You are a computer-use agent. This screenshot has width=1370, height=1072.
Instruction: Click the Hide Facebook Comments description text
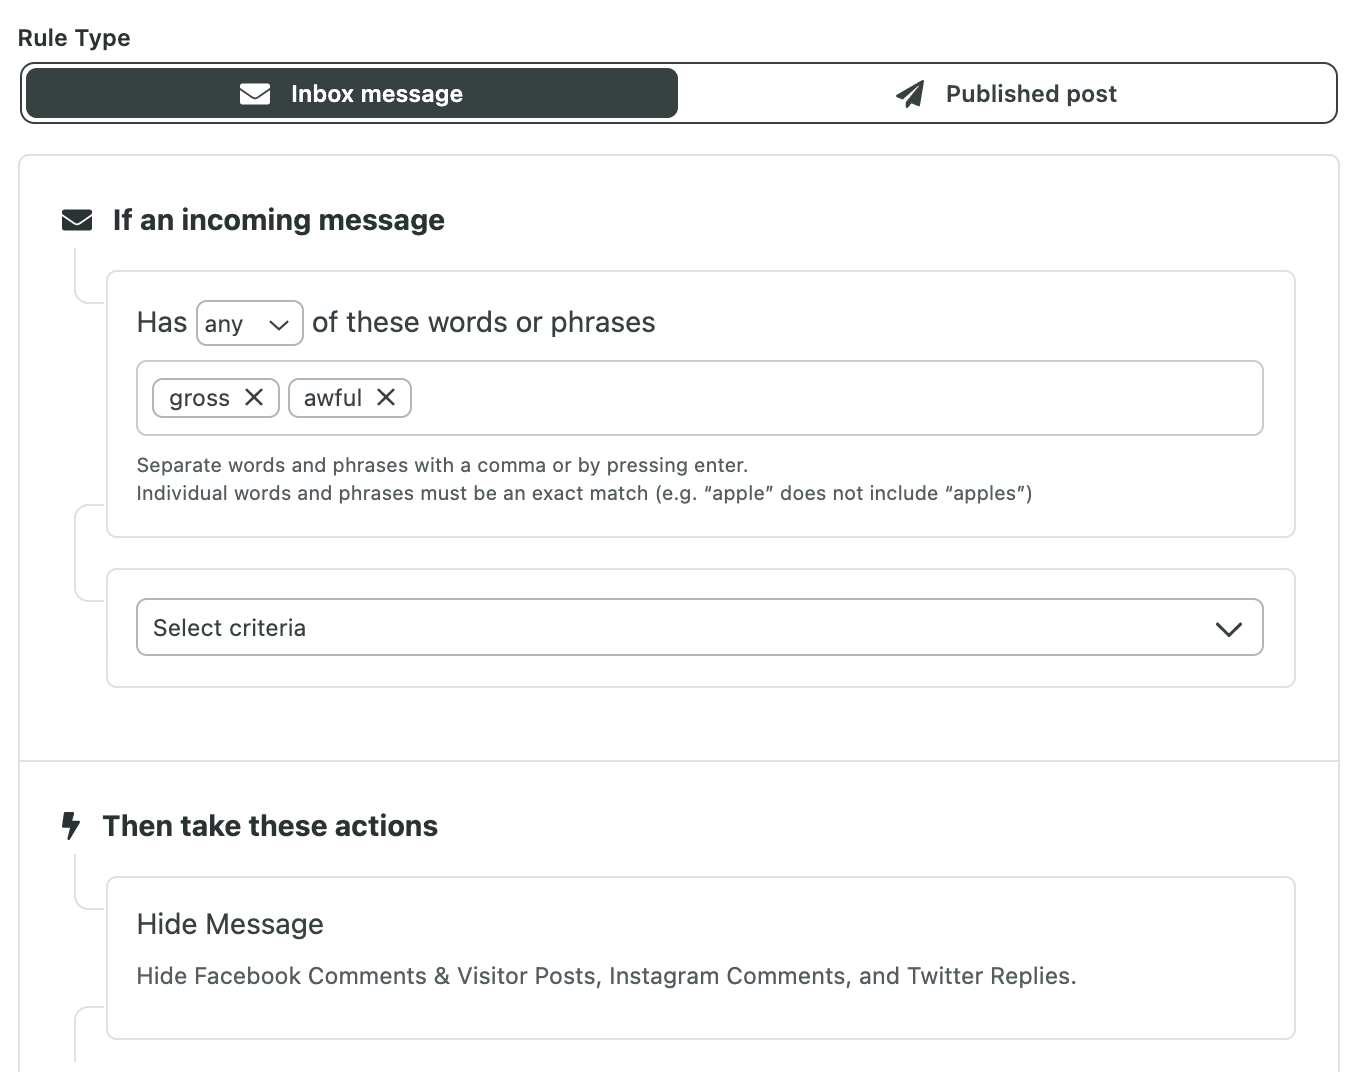coord(606,976)
